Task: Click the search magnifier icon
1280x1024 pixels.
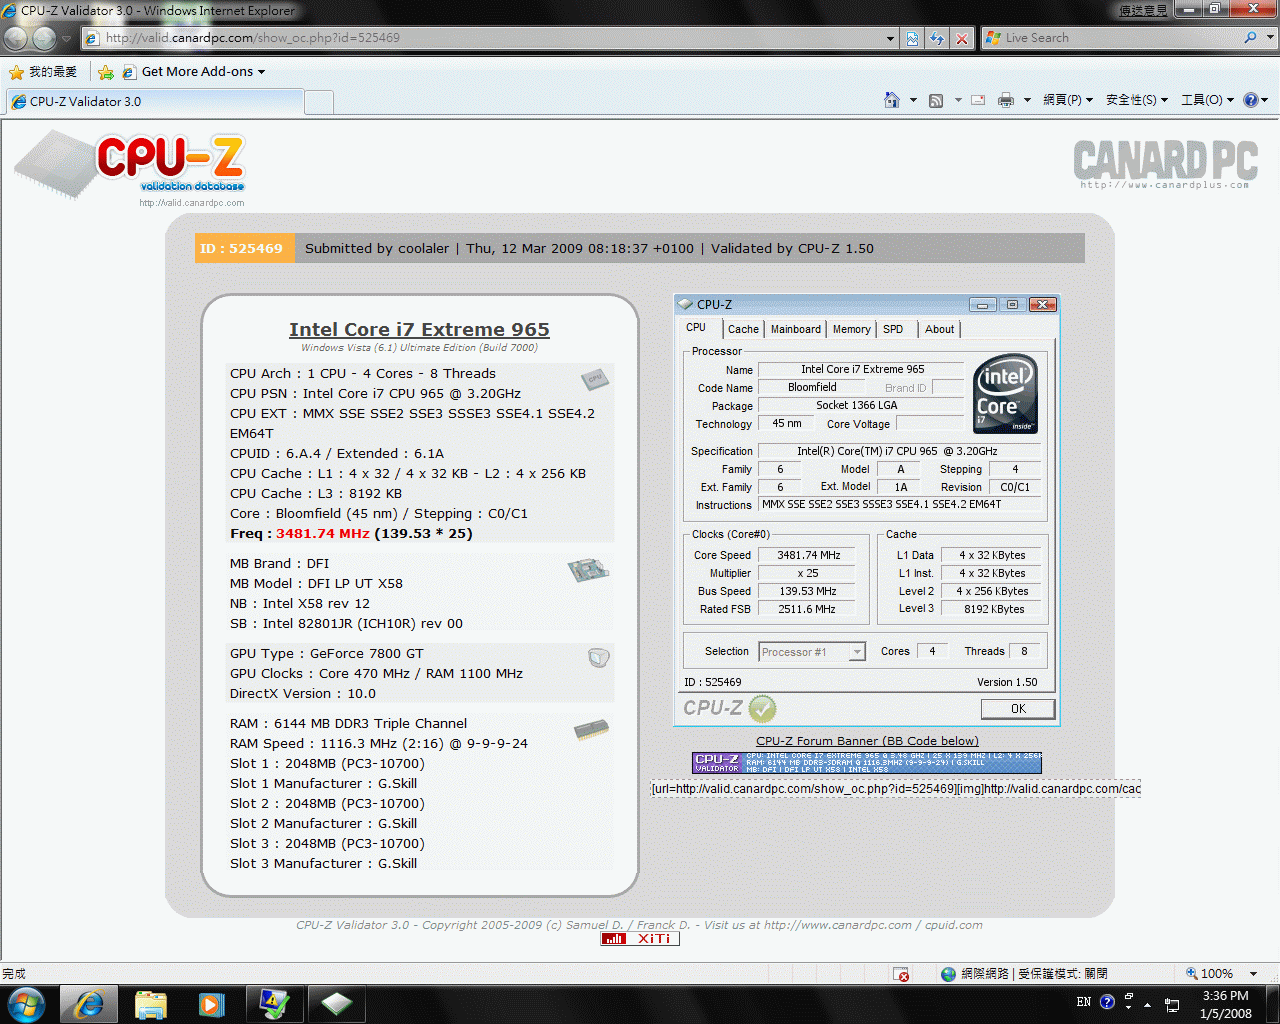Action: (x=1250, y=38)
